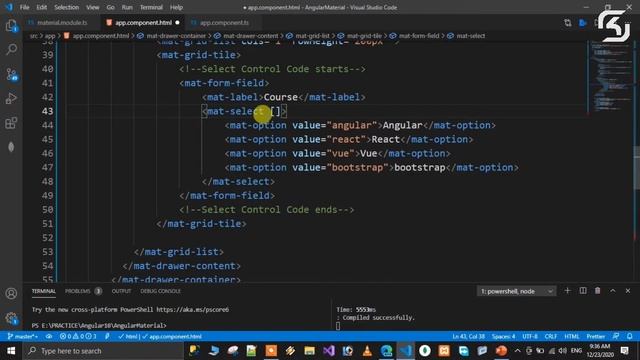Viewport: 640px width, 360px height.
Task: Click the HTML language mode status item
Action: [x=571, y=336]
